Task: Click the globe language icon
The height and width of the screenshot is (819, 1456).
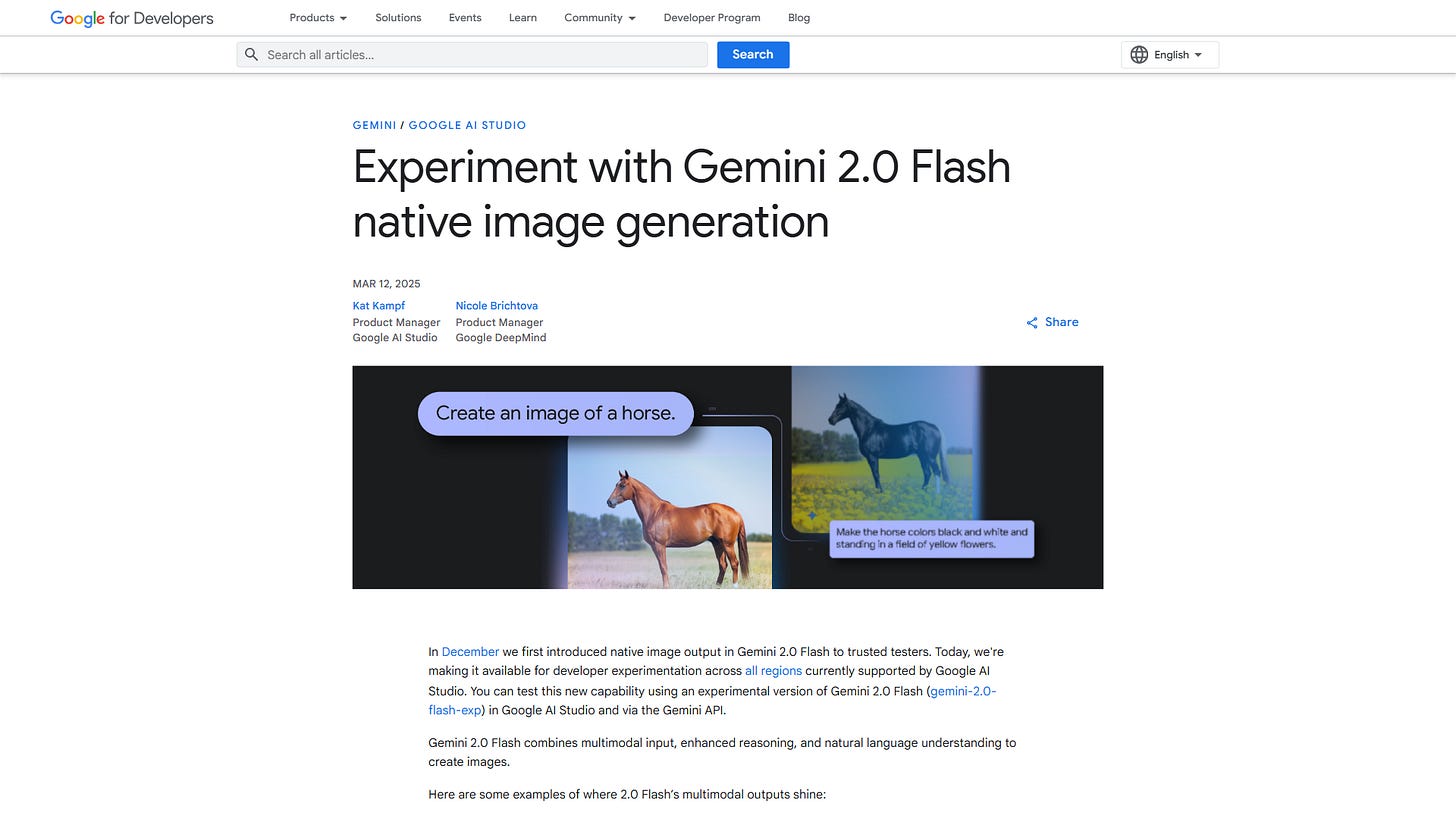Action: pyautogui.click(x=1139, y=55)
